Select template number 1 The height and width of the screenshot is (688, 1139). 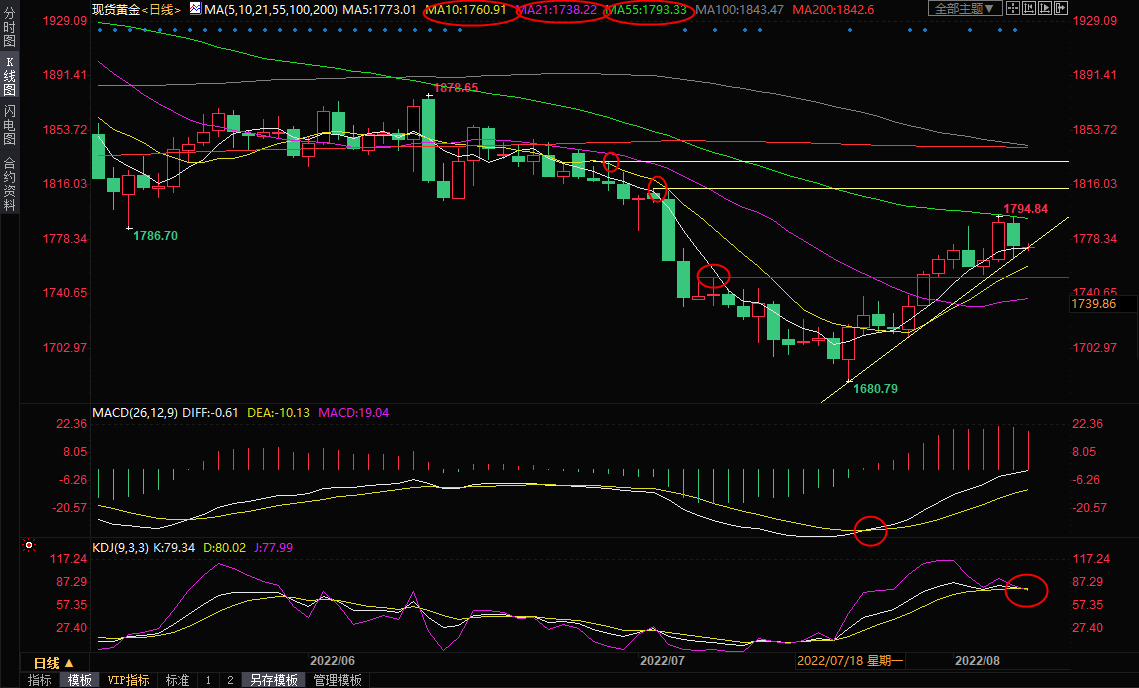click(208, 680)
